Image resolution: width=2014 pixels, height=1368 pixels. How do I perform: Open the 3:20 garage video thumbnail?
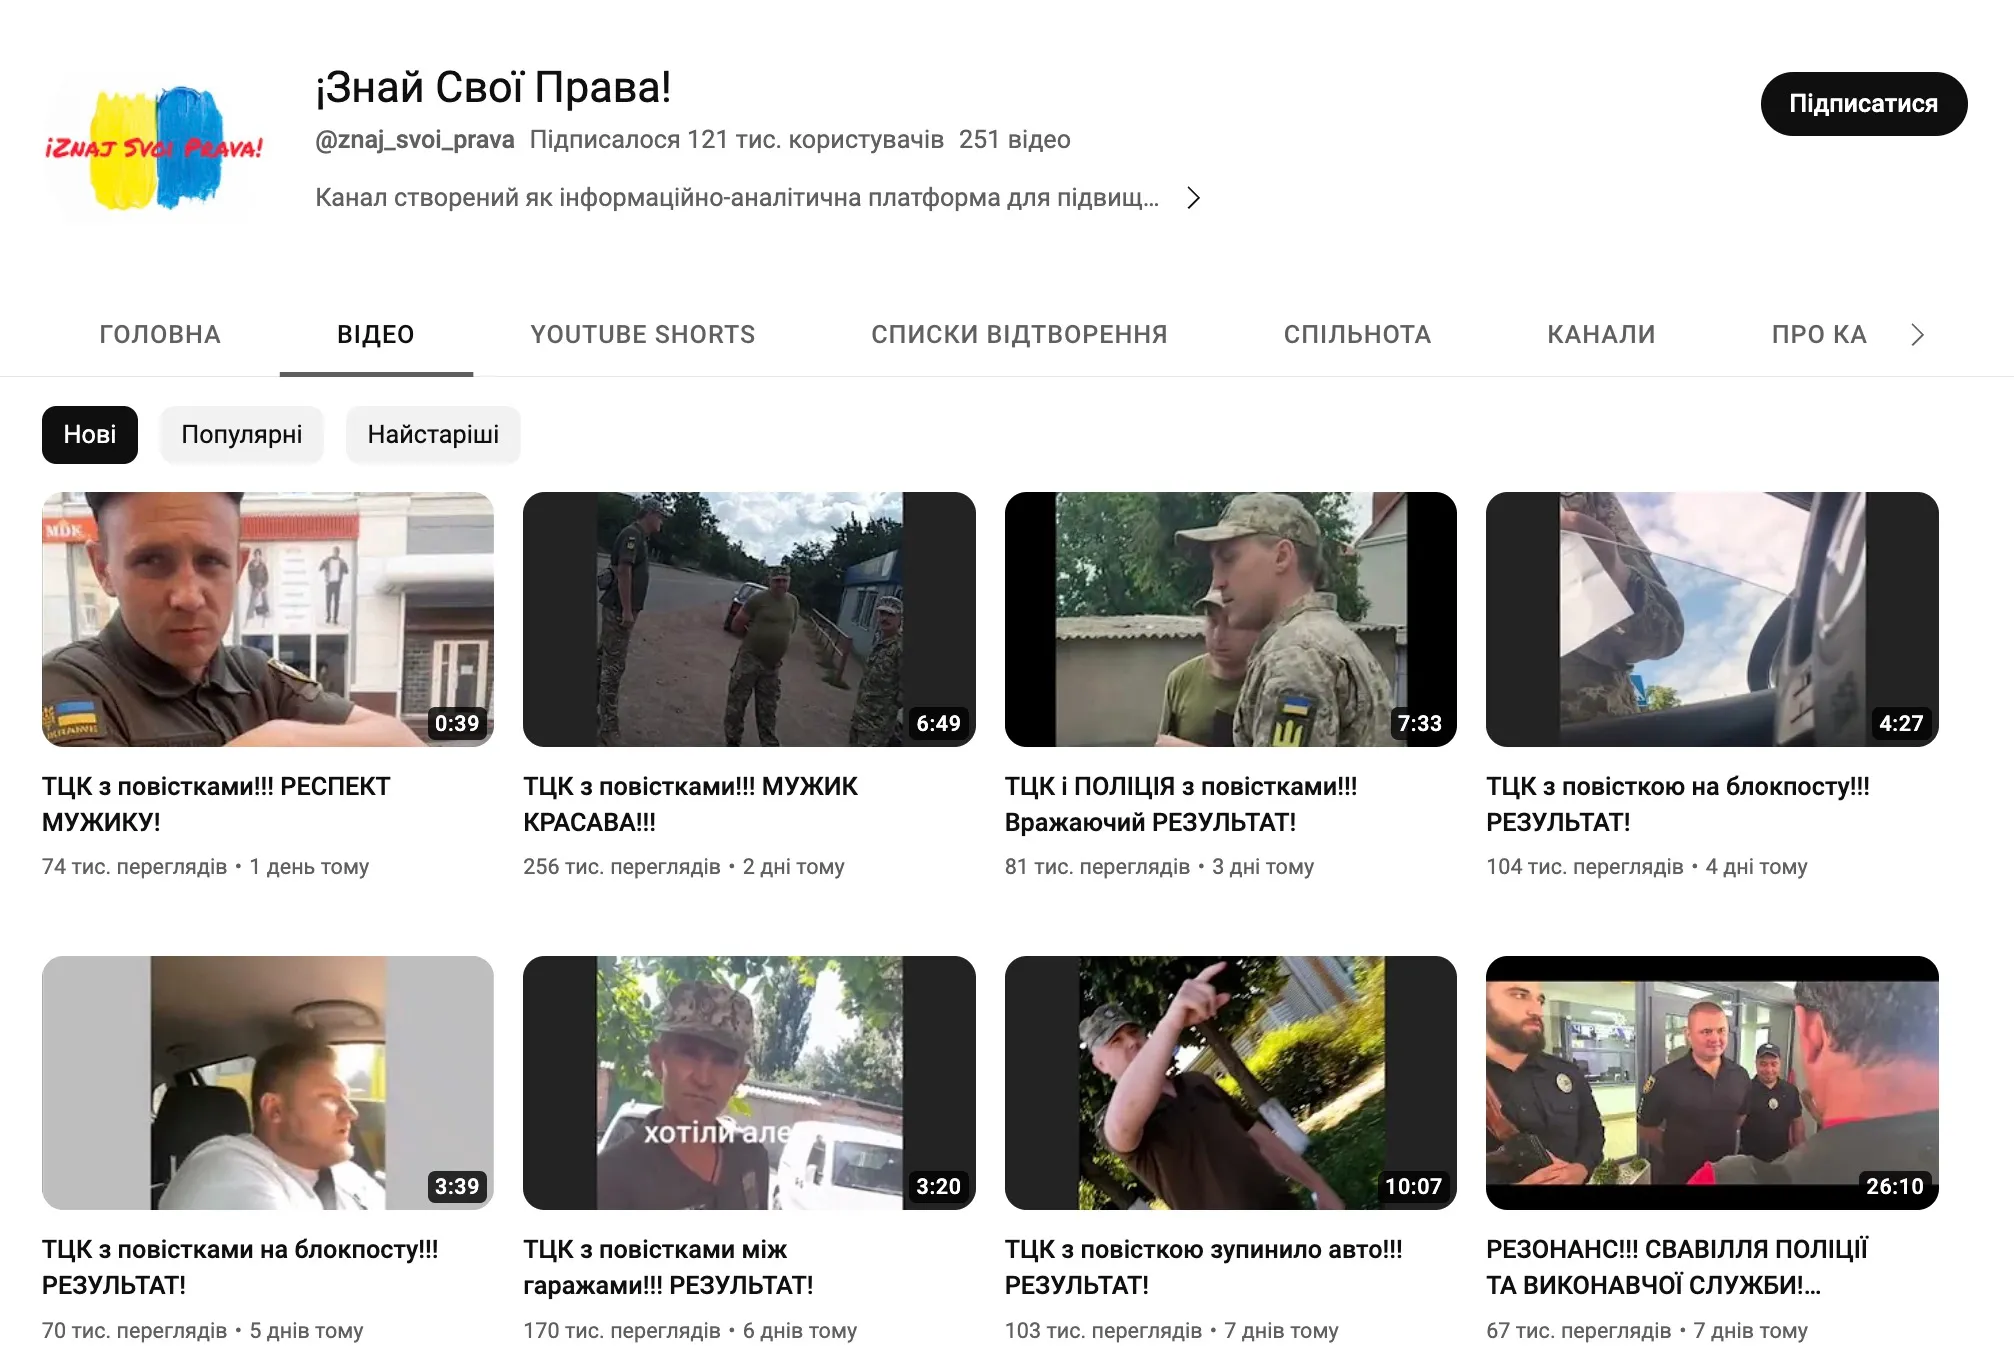point(748,1083)
